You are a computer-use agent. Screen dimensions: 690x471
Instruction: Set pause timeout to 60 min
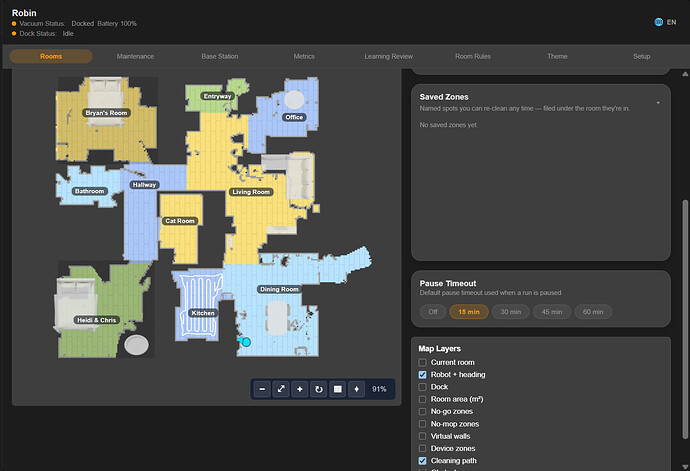[x=593, y=312]
